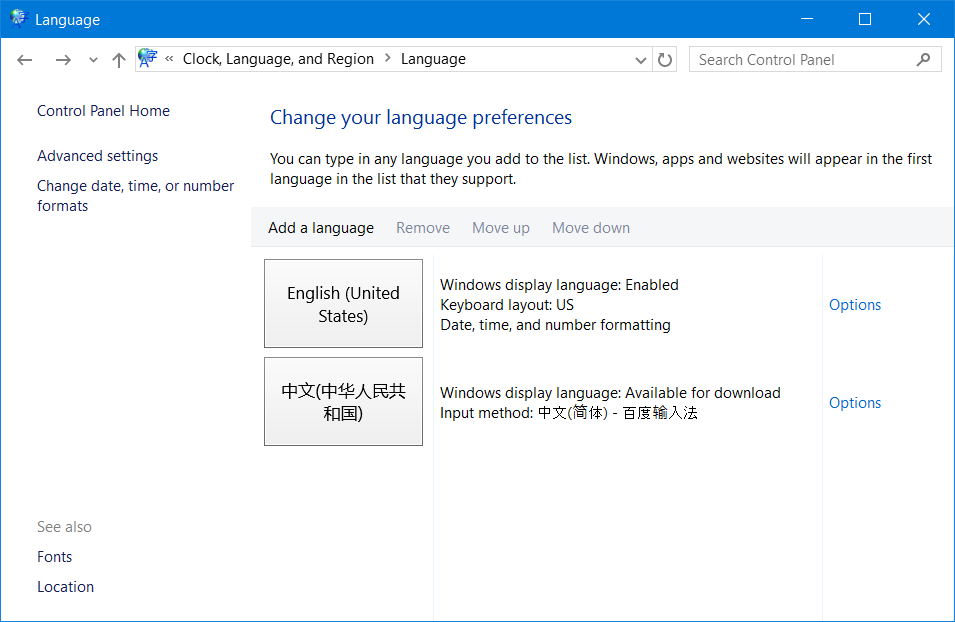Image resolution: width=955 pixels, height=622 pixels.
Task: Select the English (United States) language tile
Action: [344, 303]
